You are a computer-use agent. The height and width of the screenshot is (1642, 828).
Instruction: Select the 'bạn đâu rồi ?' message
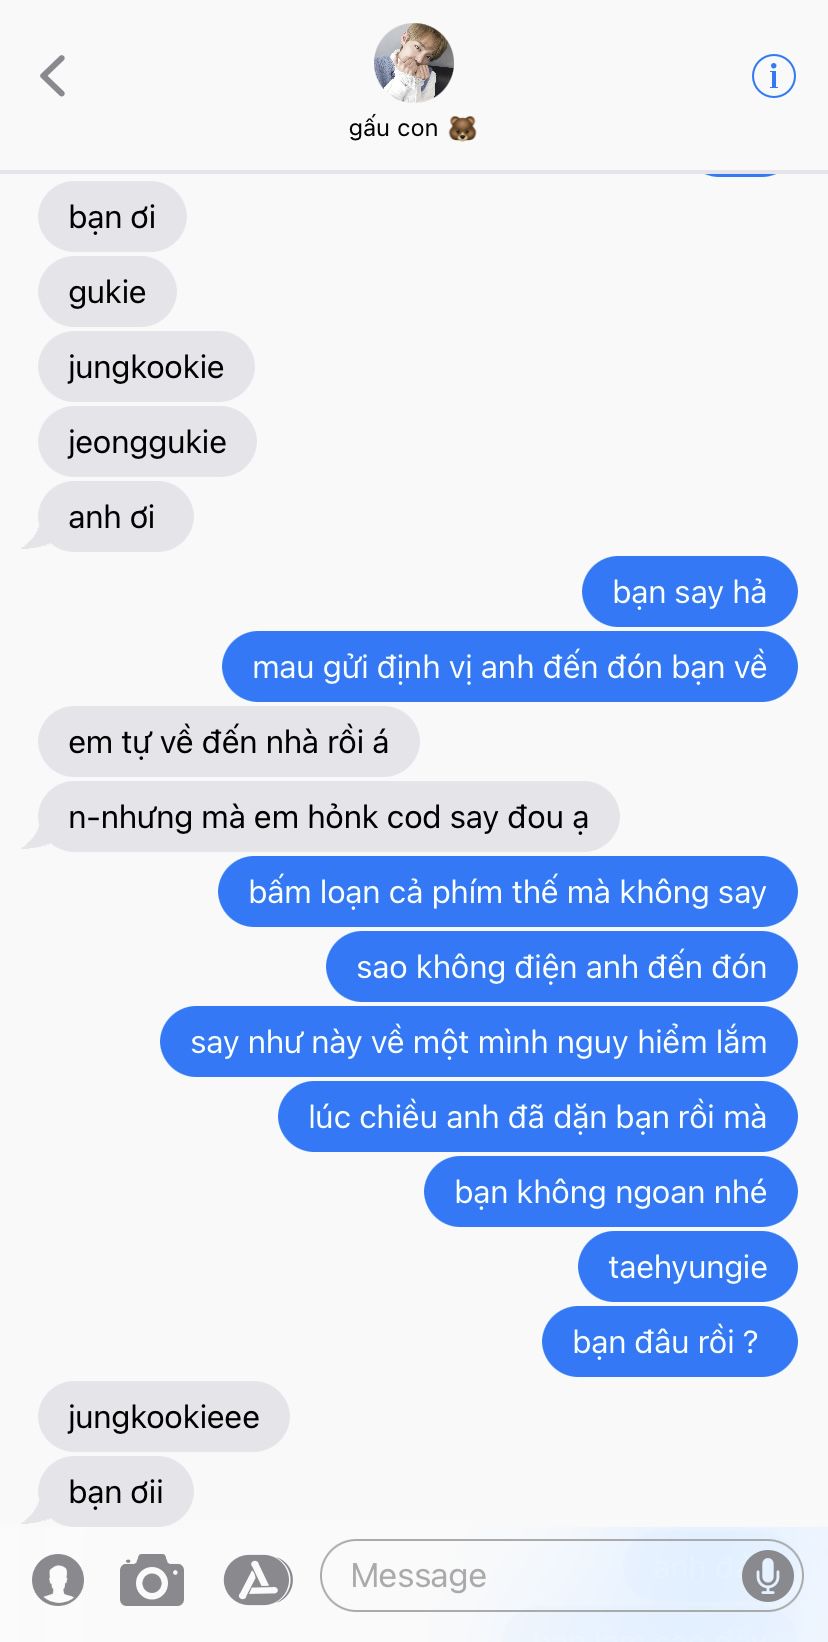coord(670,1342)
